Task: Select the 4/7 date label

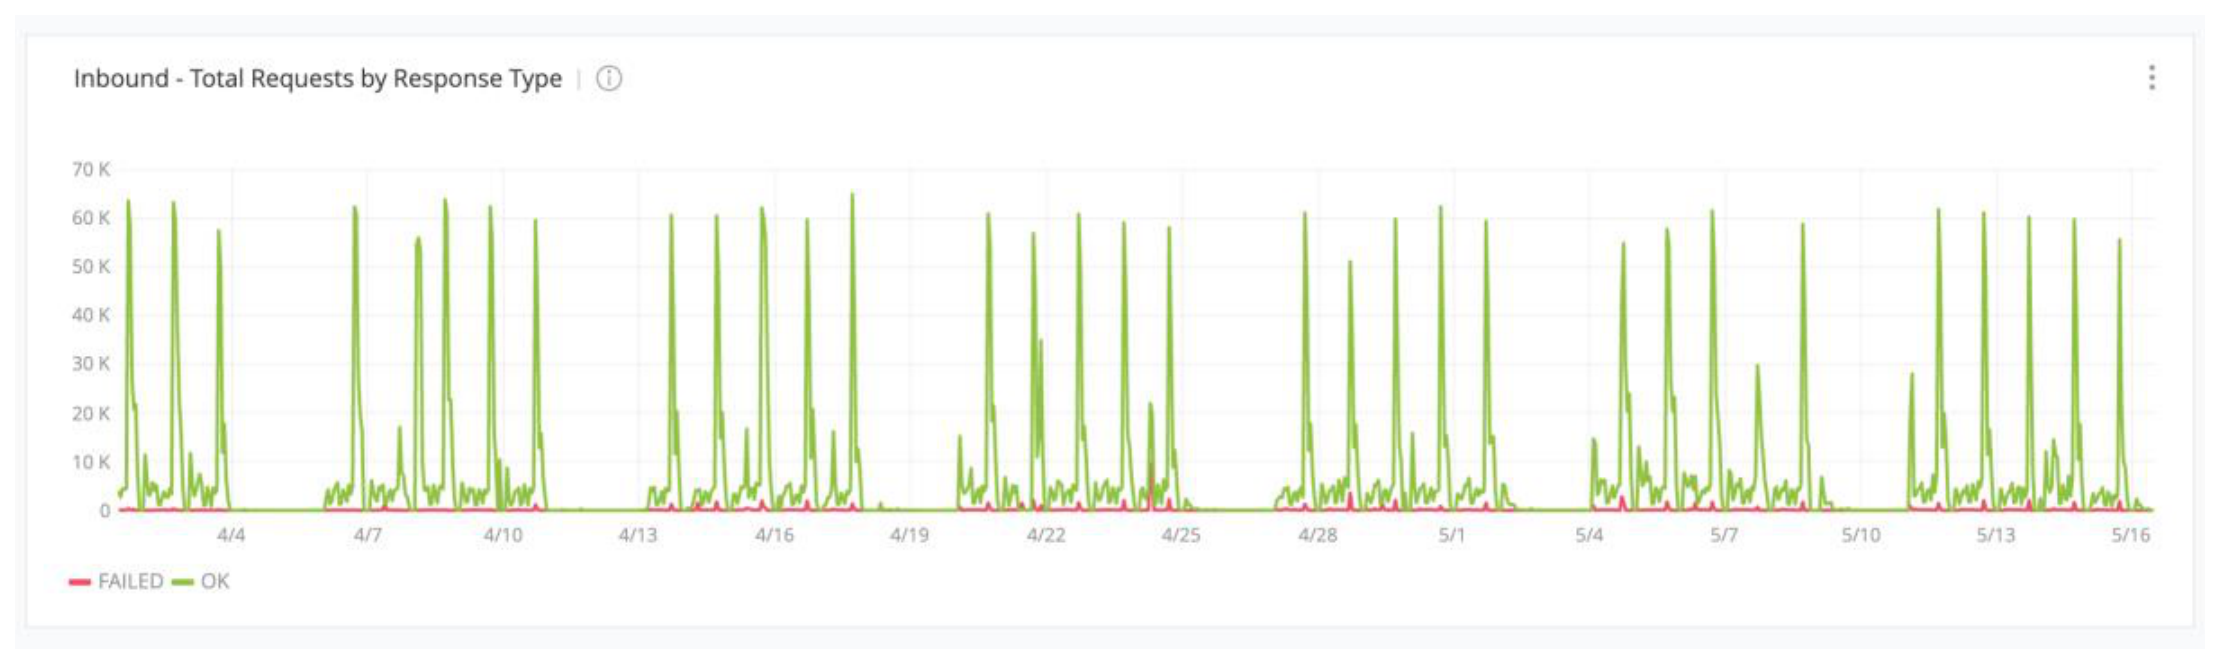Action: [x=367, y=535]
